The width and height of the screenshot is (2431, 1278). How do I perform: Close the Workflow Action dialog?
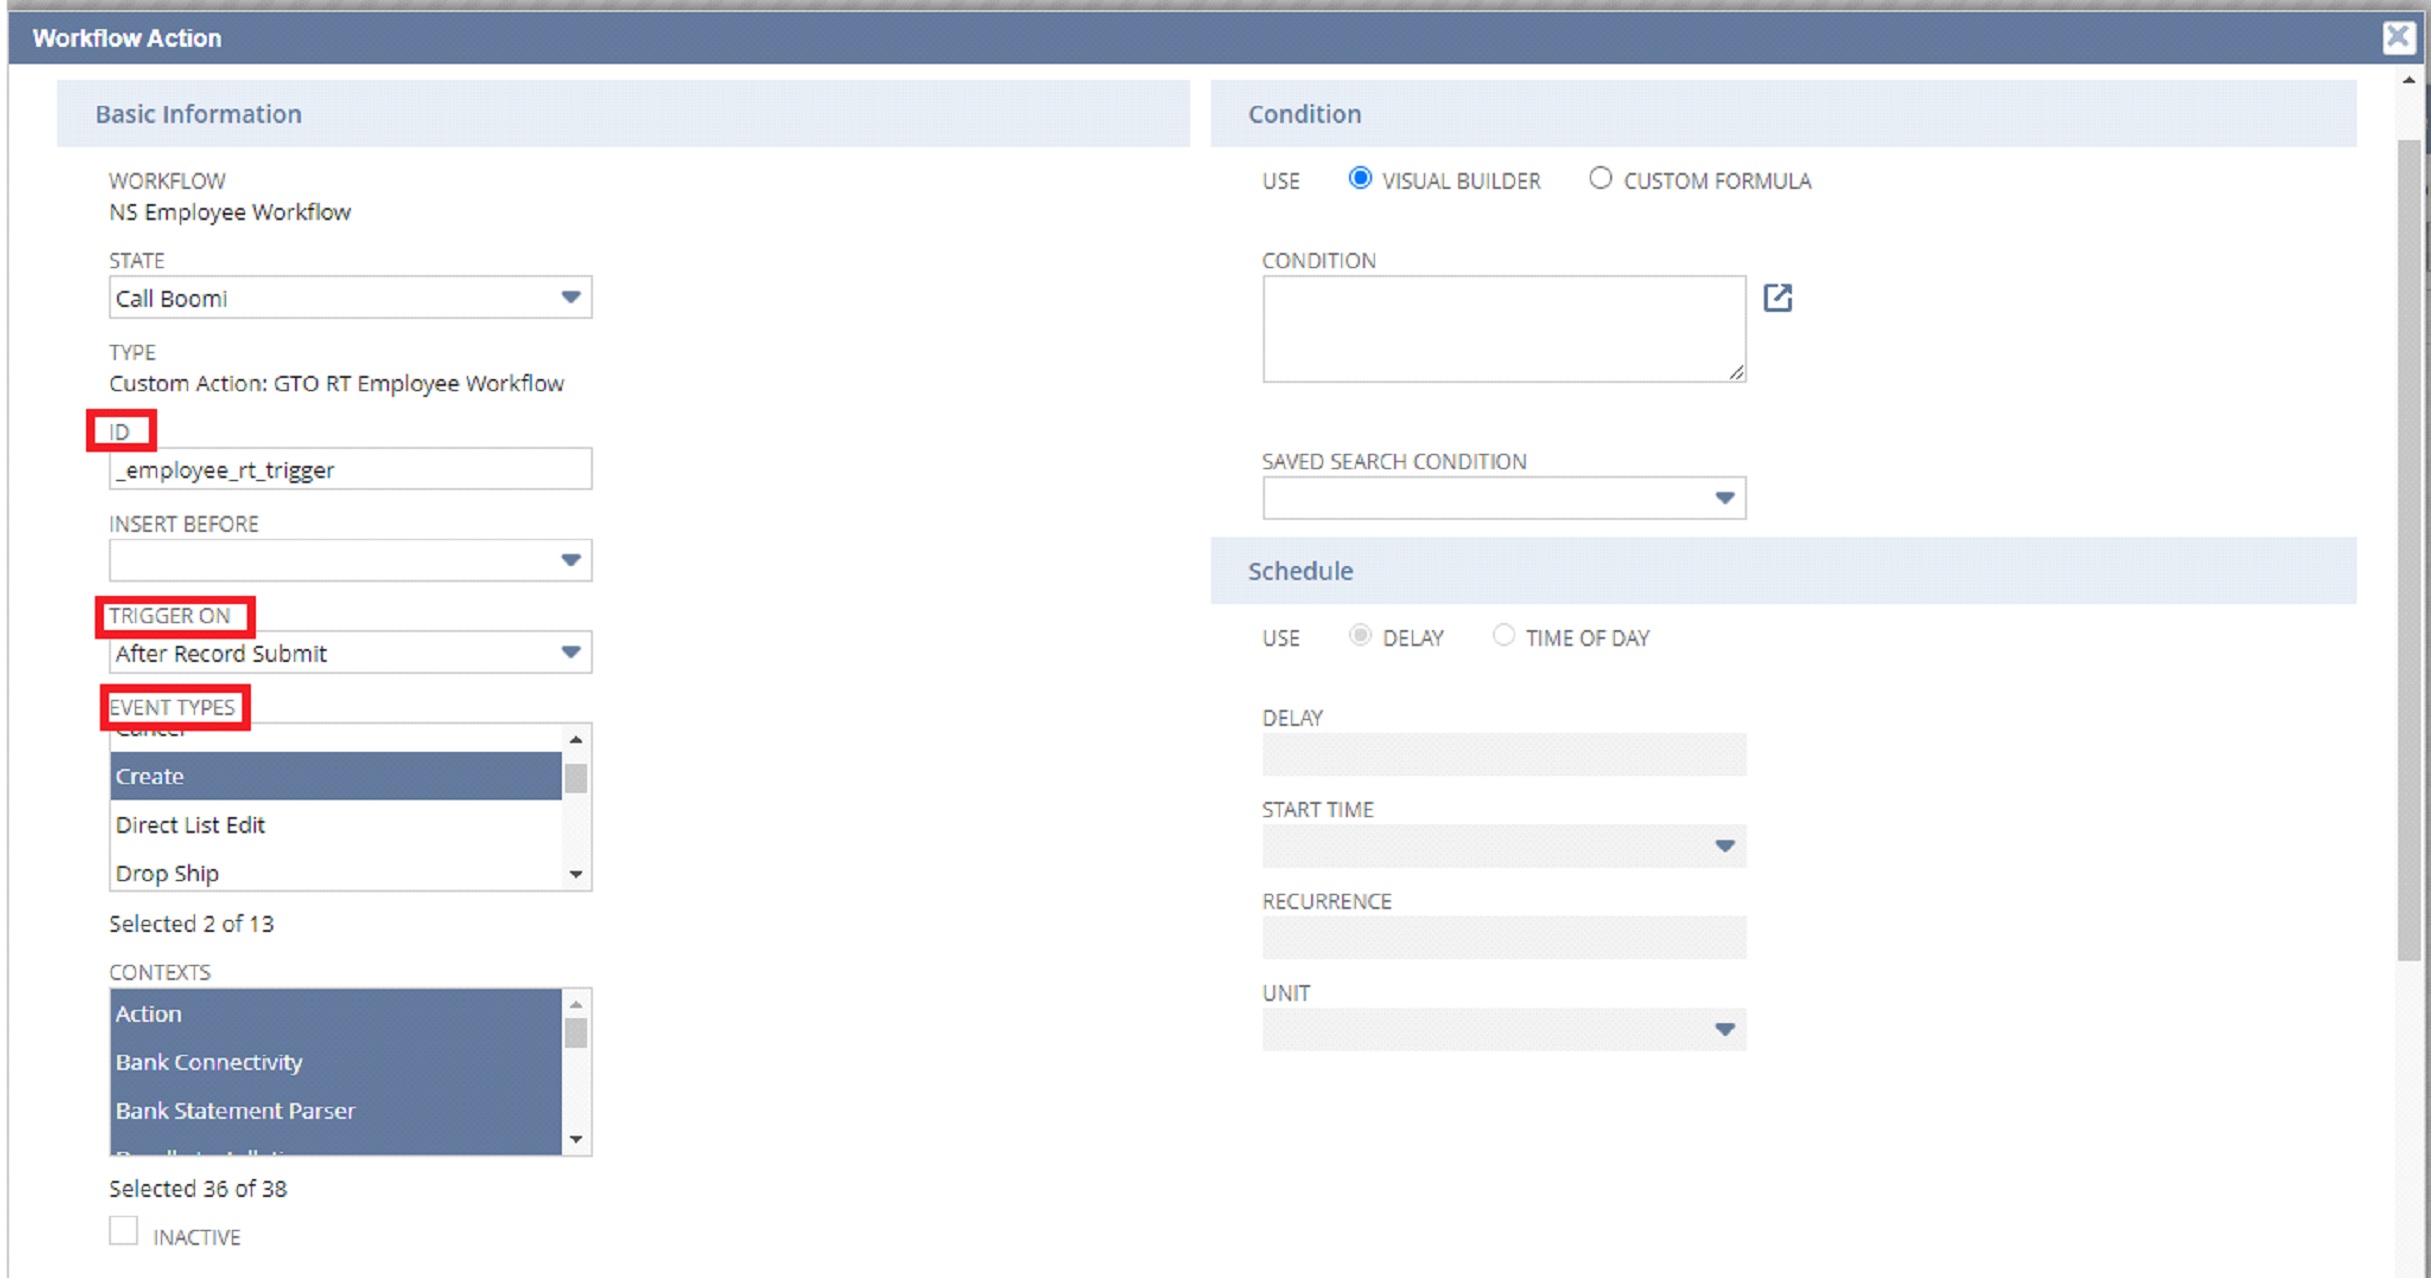pyautogui.click(x=2397, y=37)
